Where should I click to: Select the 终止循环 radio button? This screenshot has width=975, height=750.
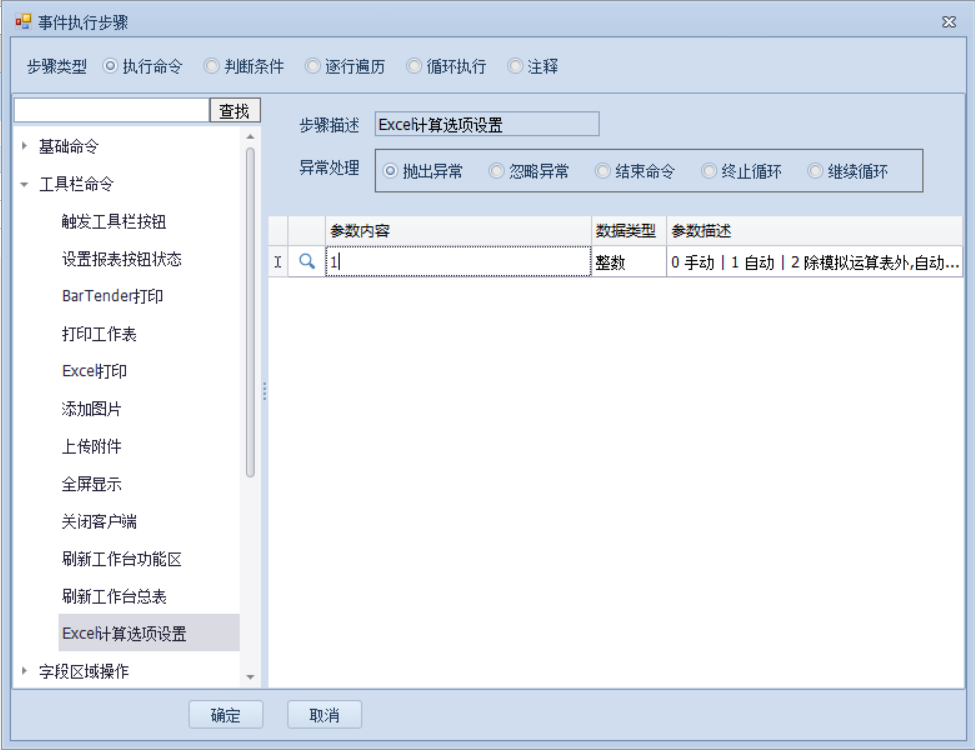tap(708, 171)
